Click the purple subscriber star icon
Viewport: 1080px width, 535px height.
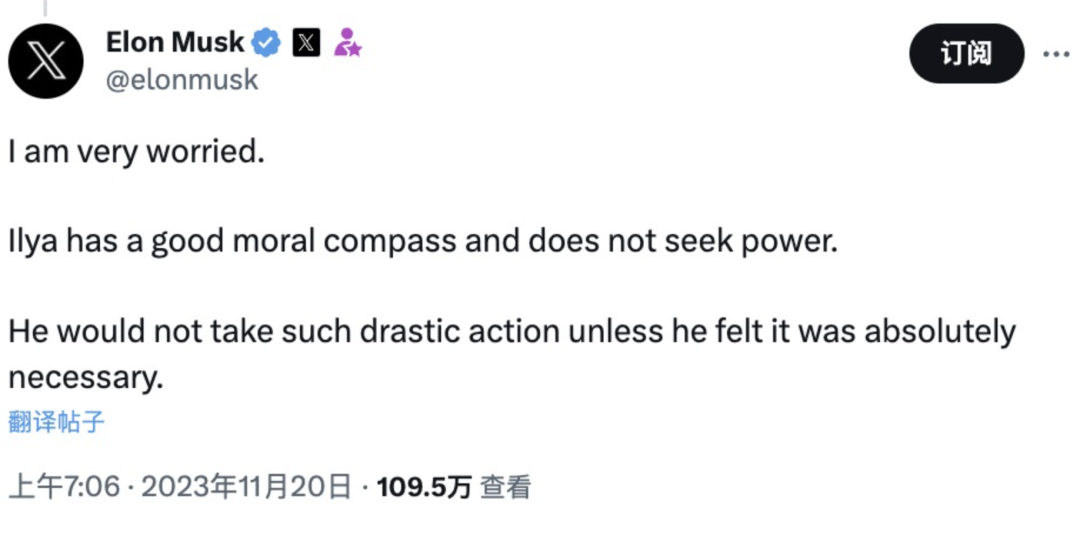pyautogui.click(x=347, y=43)
